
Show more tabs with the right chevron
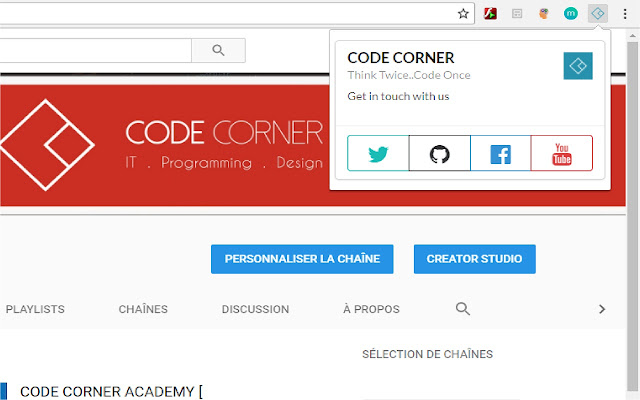tap(602, 309)
